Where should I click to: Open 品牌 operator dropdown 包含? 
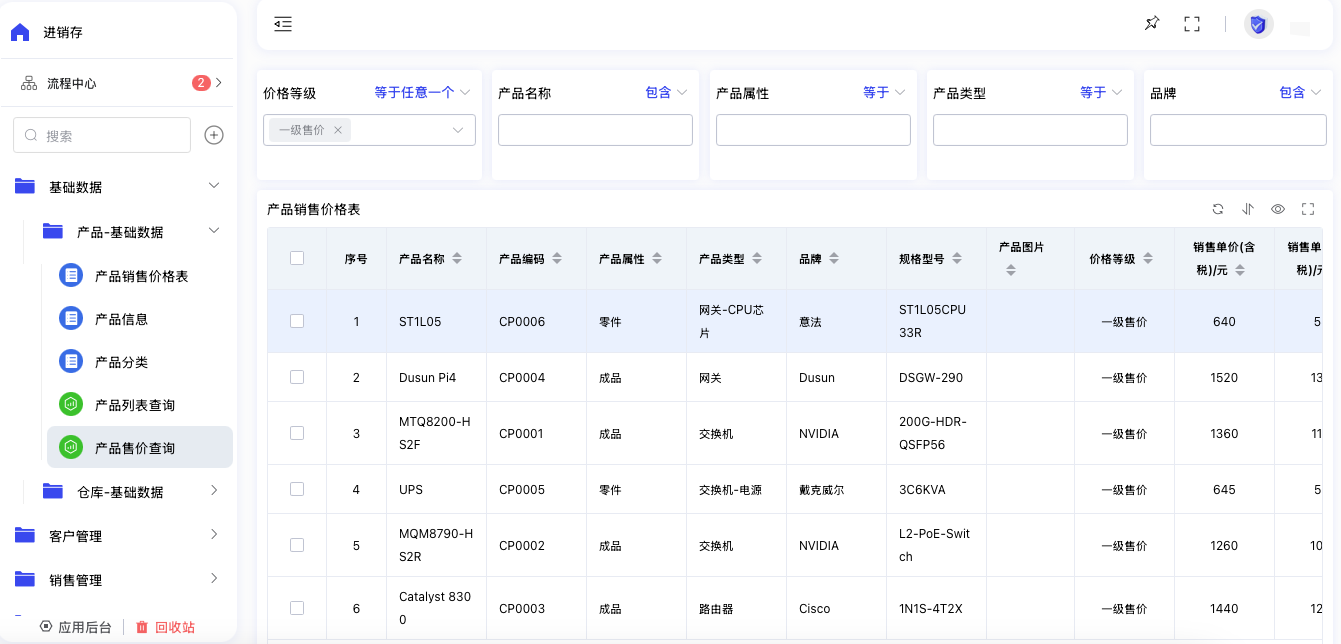tap(1300, 92)
